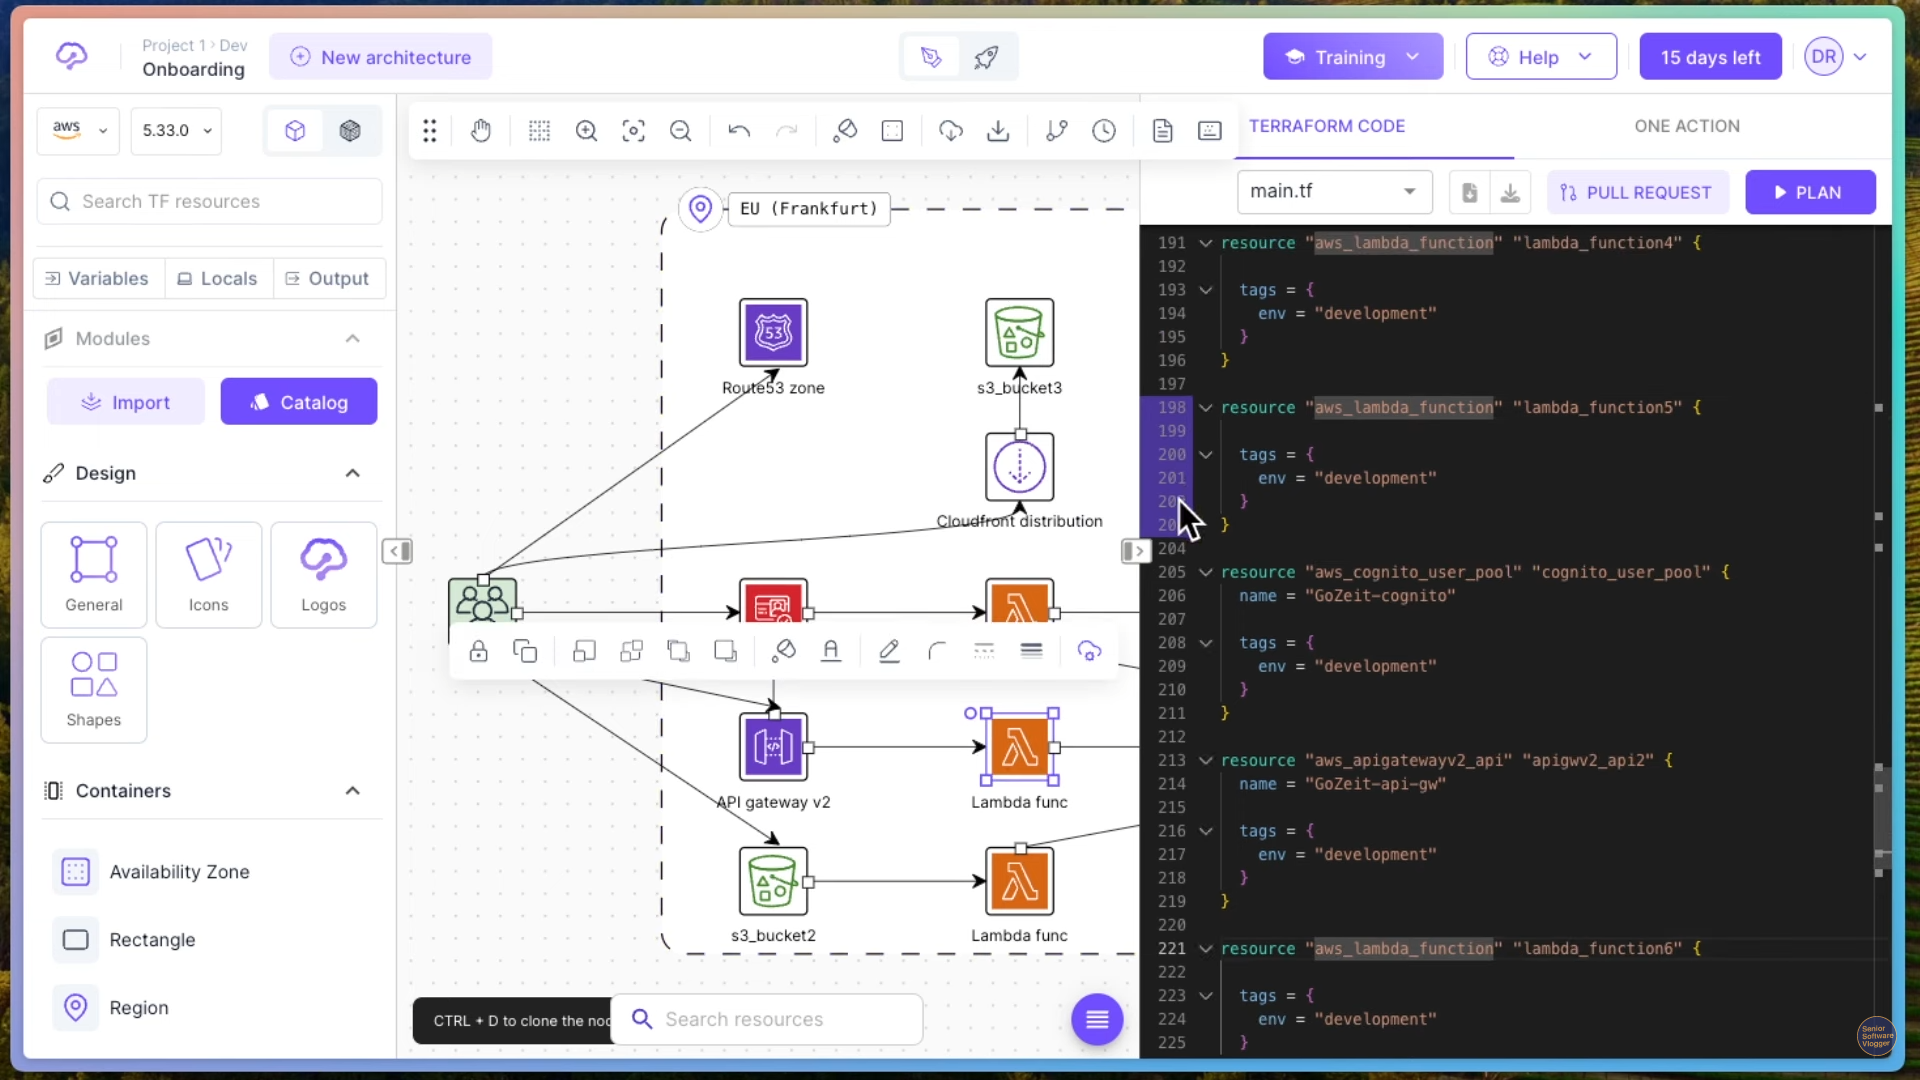
Task: Open the 5.33.0 version dropdown
Action: (176, 131)
